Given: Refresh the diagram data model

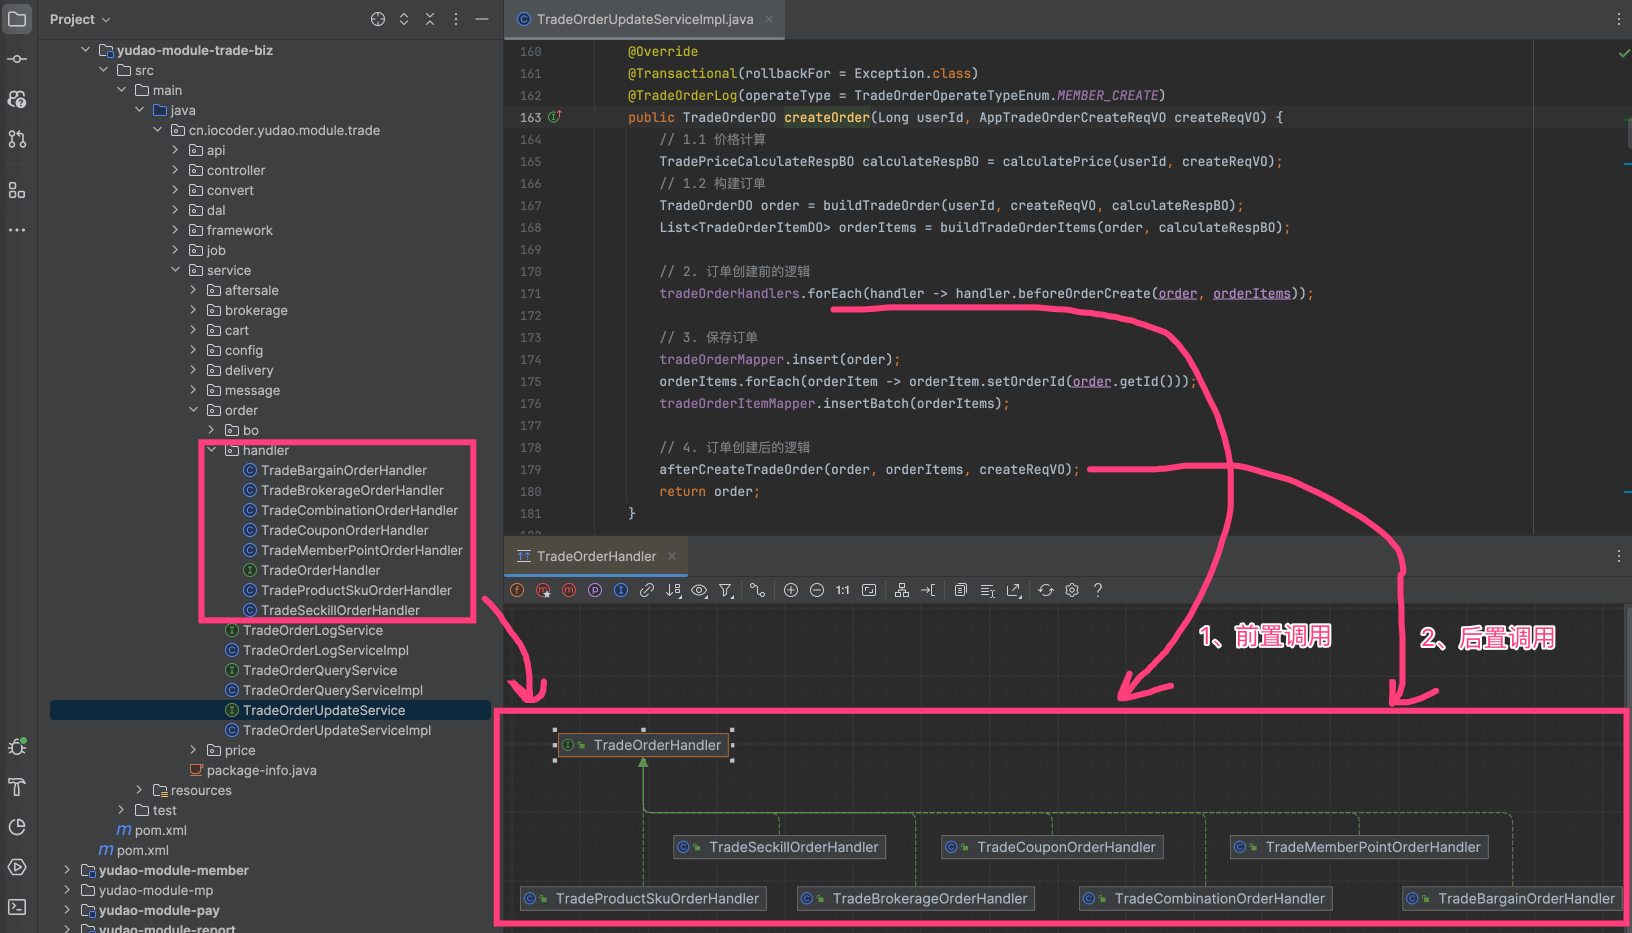Looking at the screenshot, I should tap(1046, 590).
